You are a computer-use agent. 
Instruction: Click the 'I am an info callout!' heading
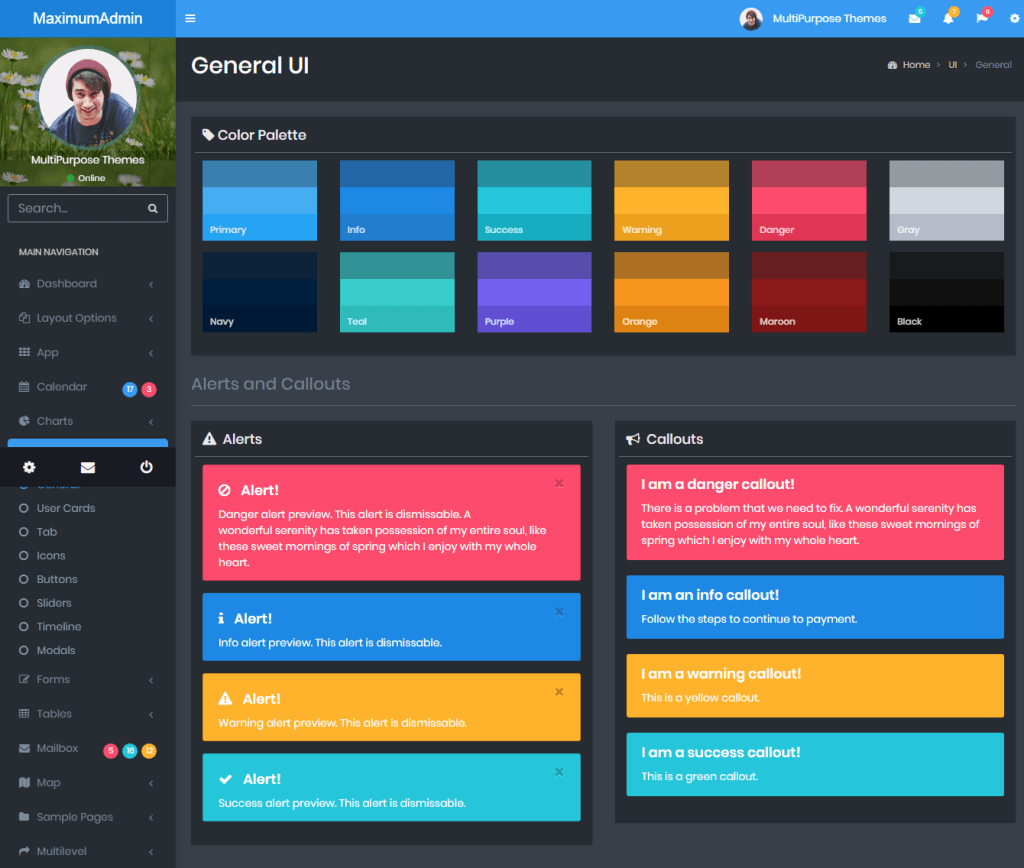(x=710, y=595)
